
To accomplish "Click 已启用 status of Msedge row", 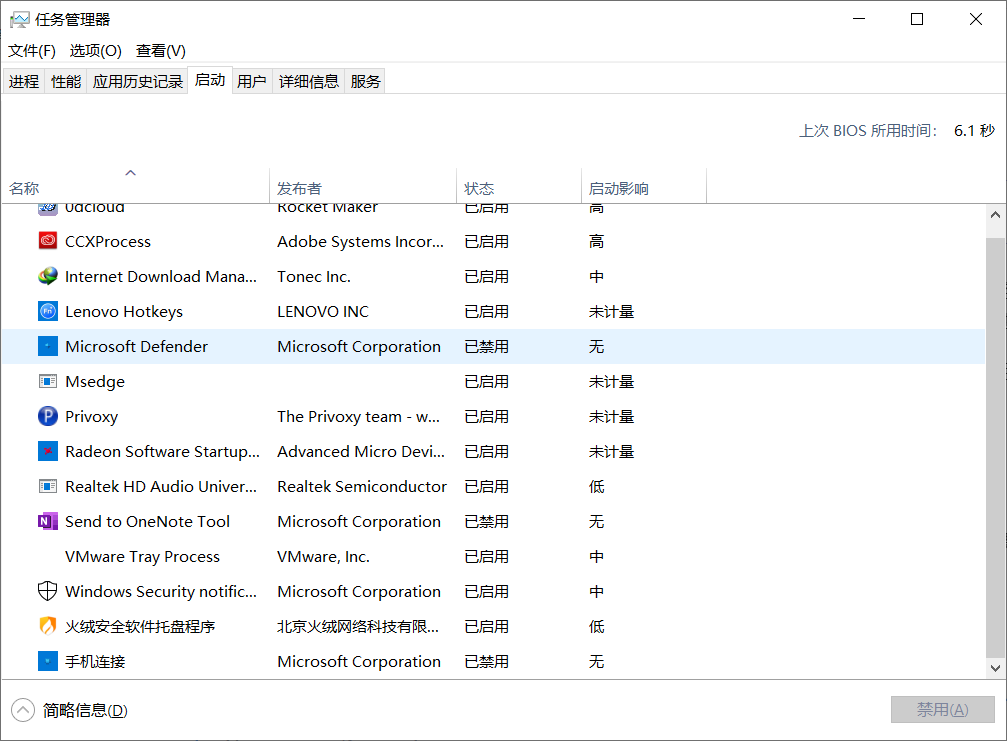I will point(486,381).
